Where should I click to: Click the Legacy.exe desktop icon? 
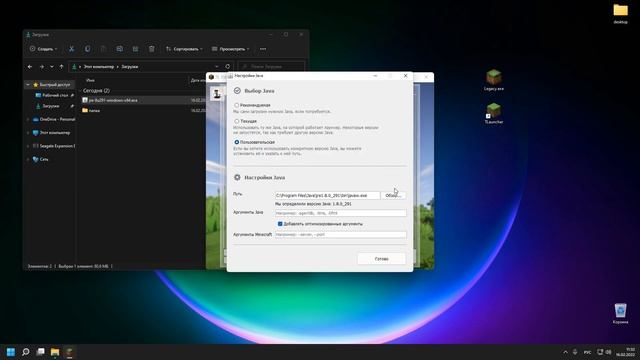tap(494, 80)
